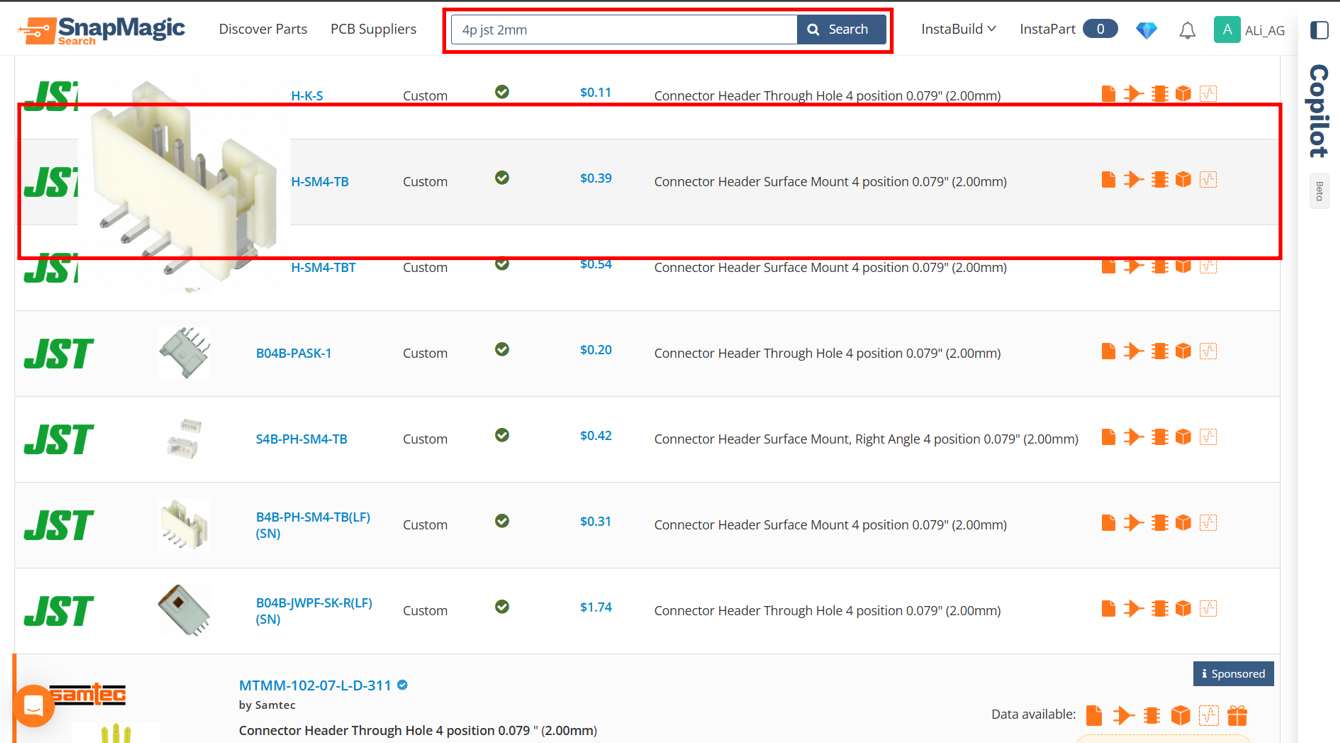The height and width of the screenshot is (743, 1340).
Task: Open the S4B-PH-SM4-TB part link
Action: tap(302, 439)
